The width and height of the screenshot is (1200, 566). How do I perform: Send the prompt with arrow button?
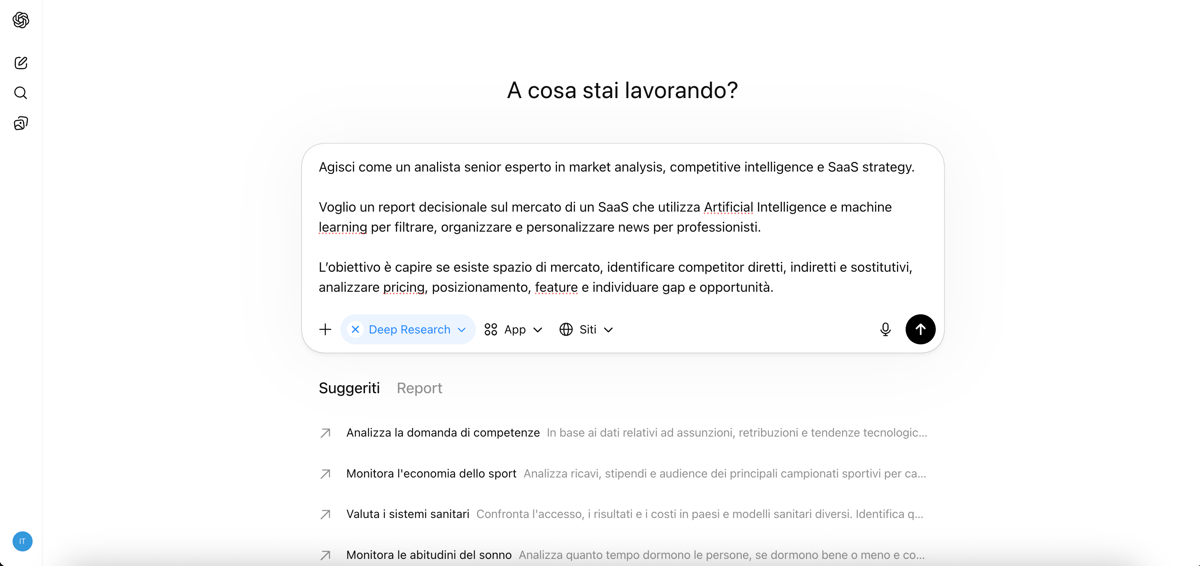920,329
